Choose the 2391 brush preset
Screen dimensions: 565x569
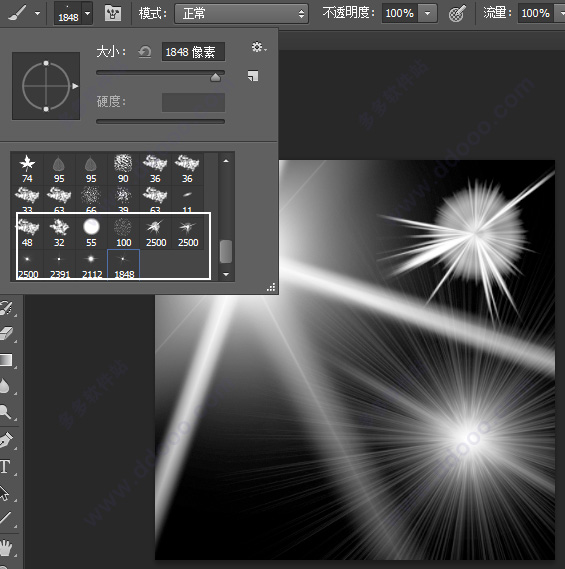60,265
